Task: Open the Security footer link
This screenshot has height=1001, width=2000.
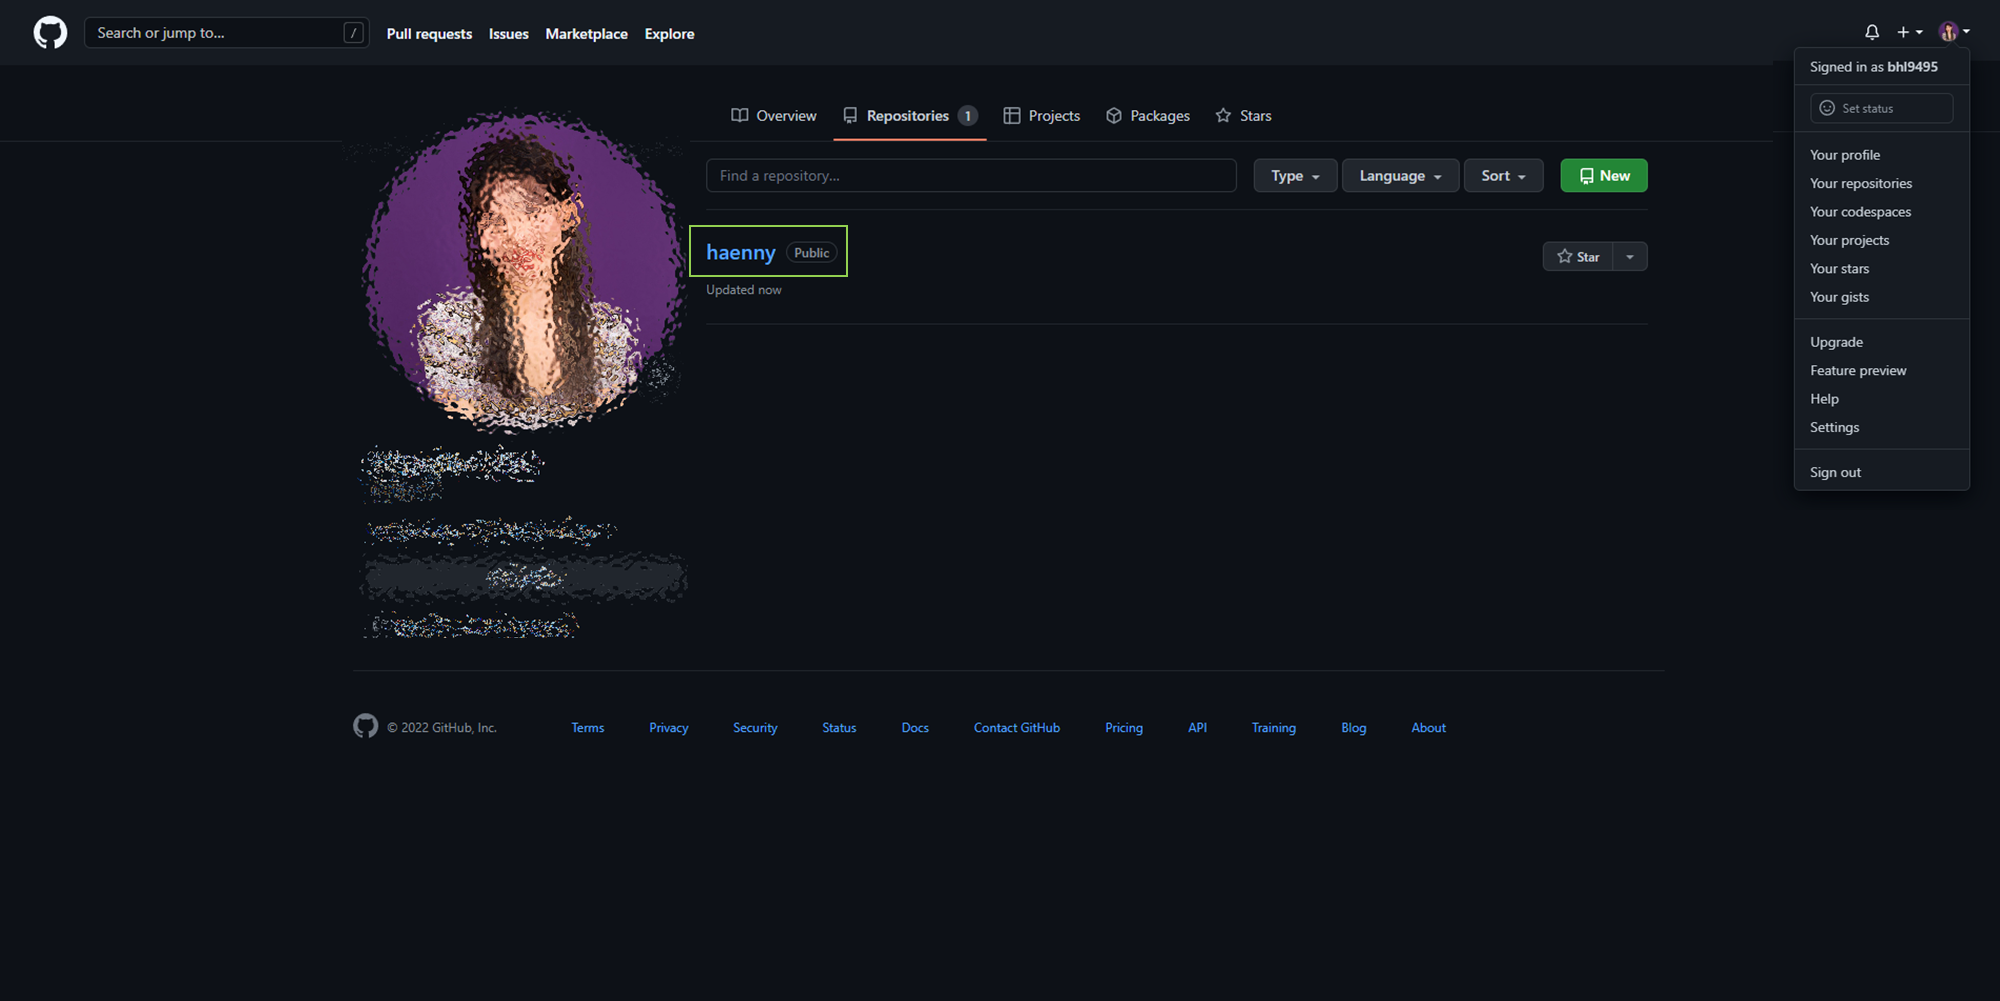Action: pos(755,728)
